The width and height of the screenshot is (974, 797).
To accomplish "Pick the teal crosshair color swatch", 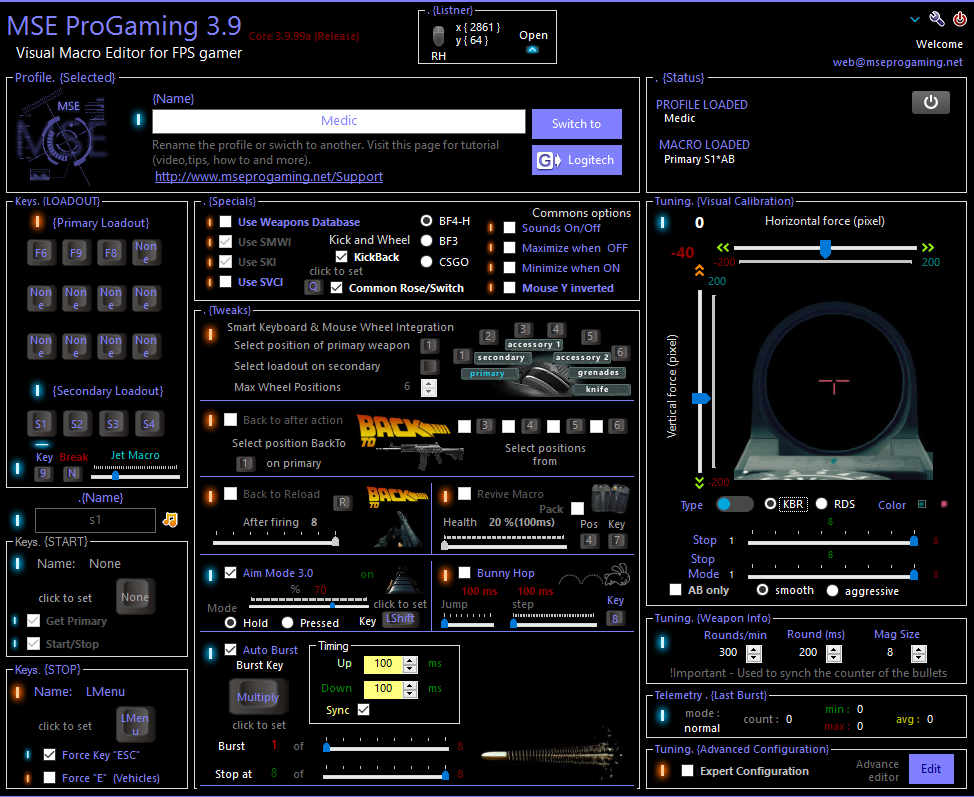I will [x=922, y=504].
